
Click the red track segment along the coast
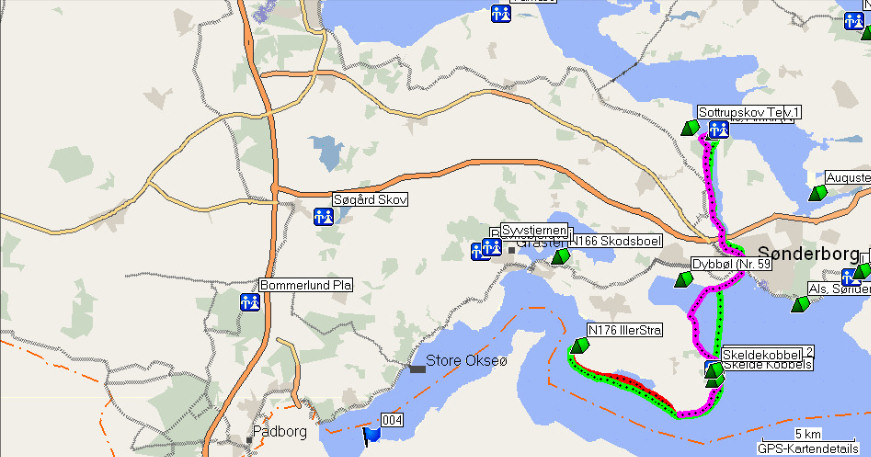(x=630, y=381)
